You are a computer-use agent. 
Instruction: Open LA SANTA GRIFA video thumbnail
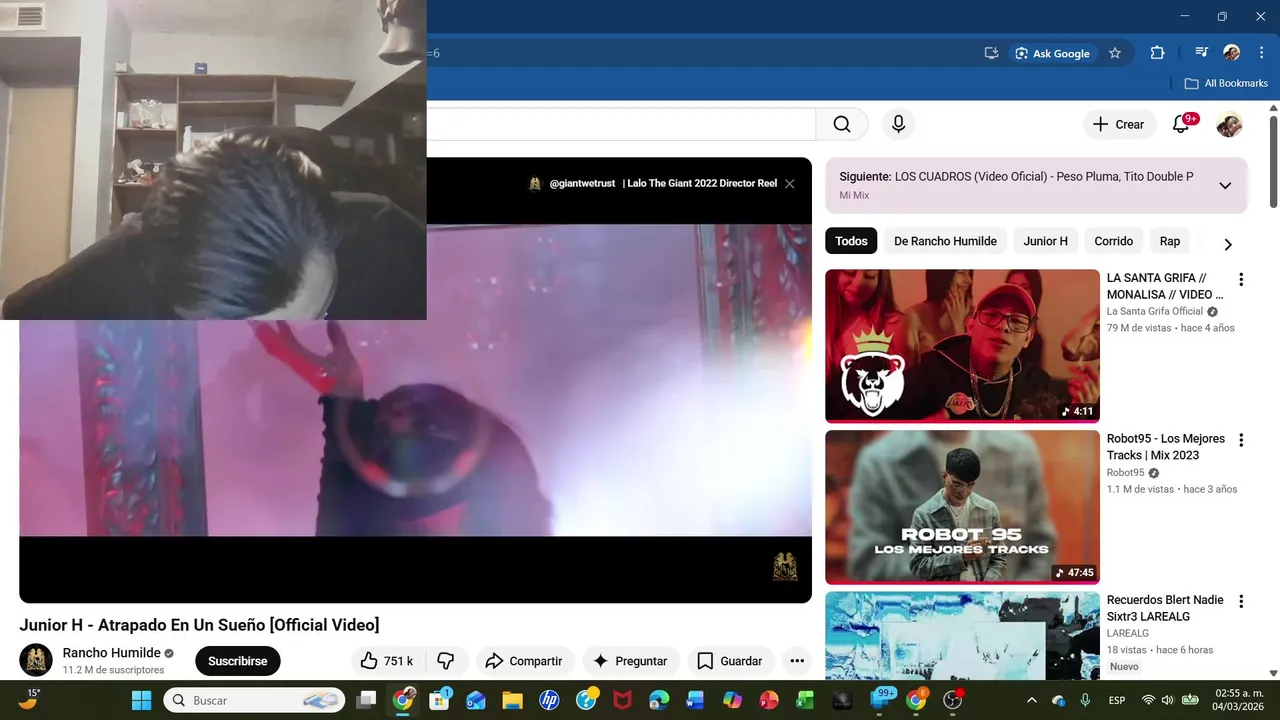(962, 346)
